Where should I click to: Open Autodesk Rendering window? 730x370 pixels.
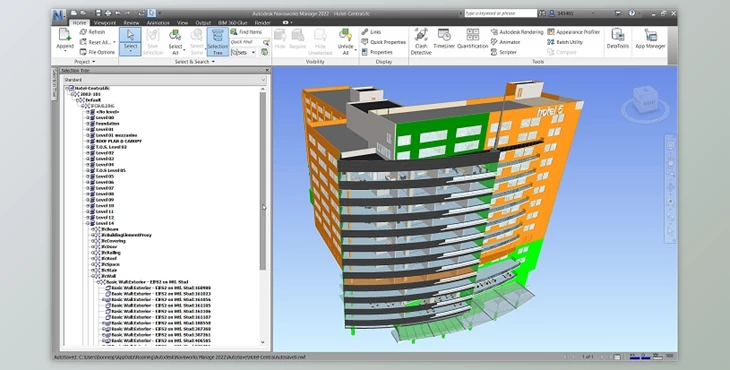click(517, 32)
